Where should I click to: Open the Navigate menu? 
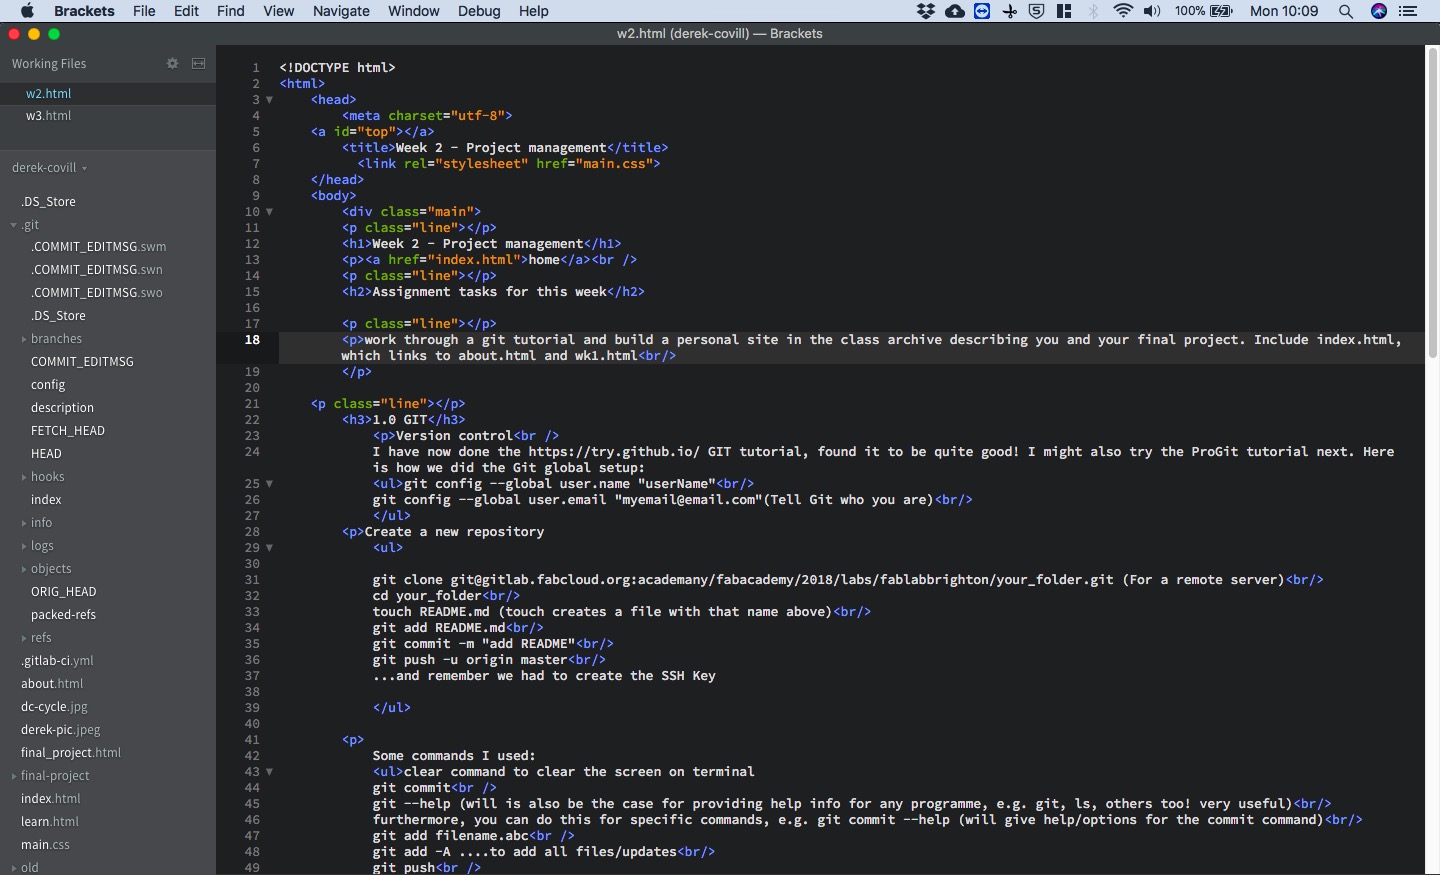coord(341,11)
